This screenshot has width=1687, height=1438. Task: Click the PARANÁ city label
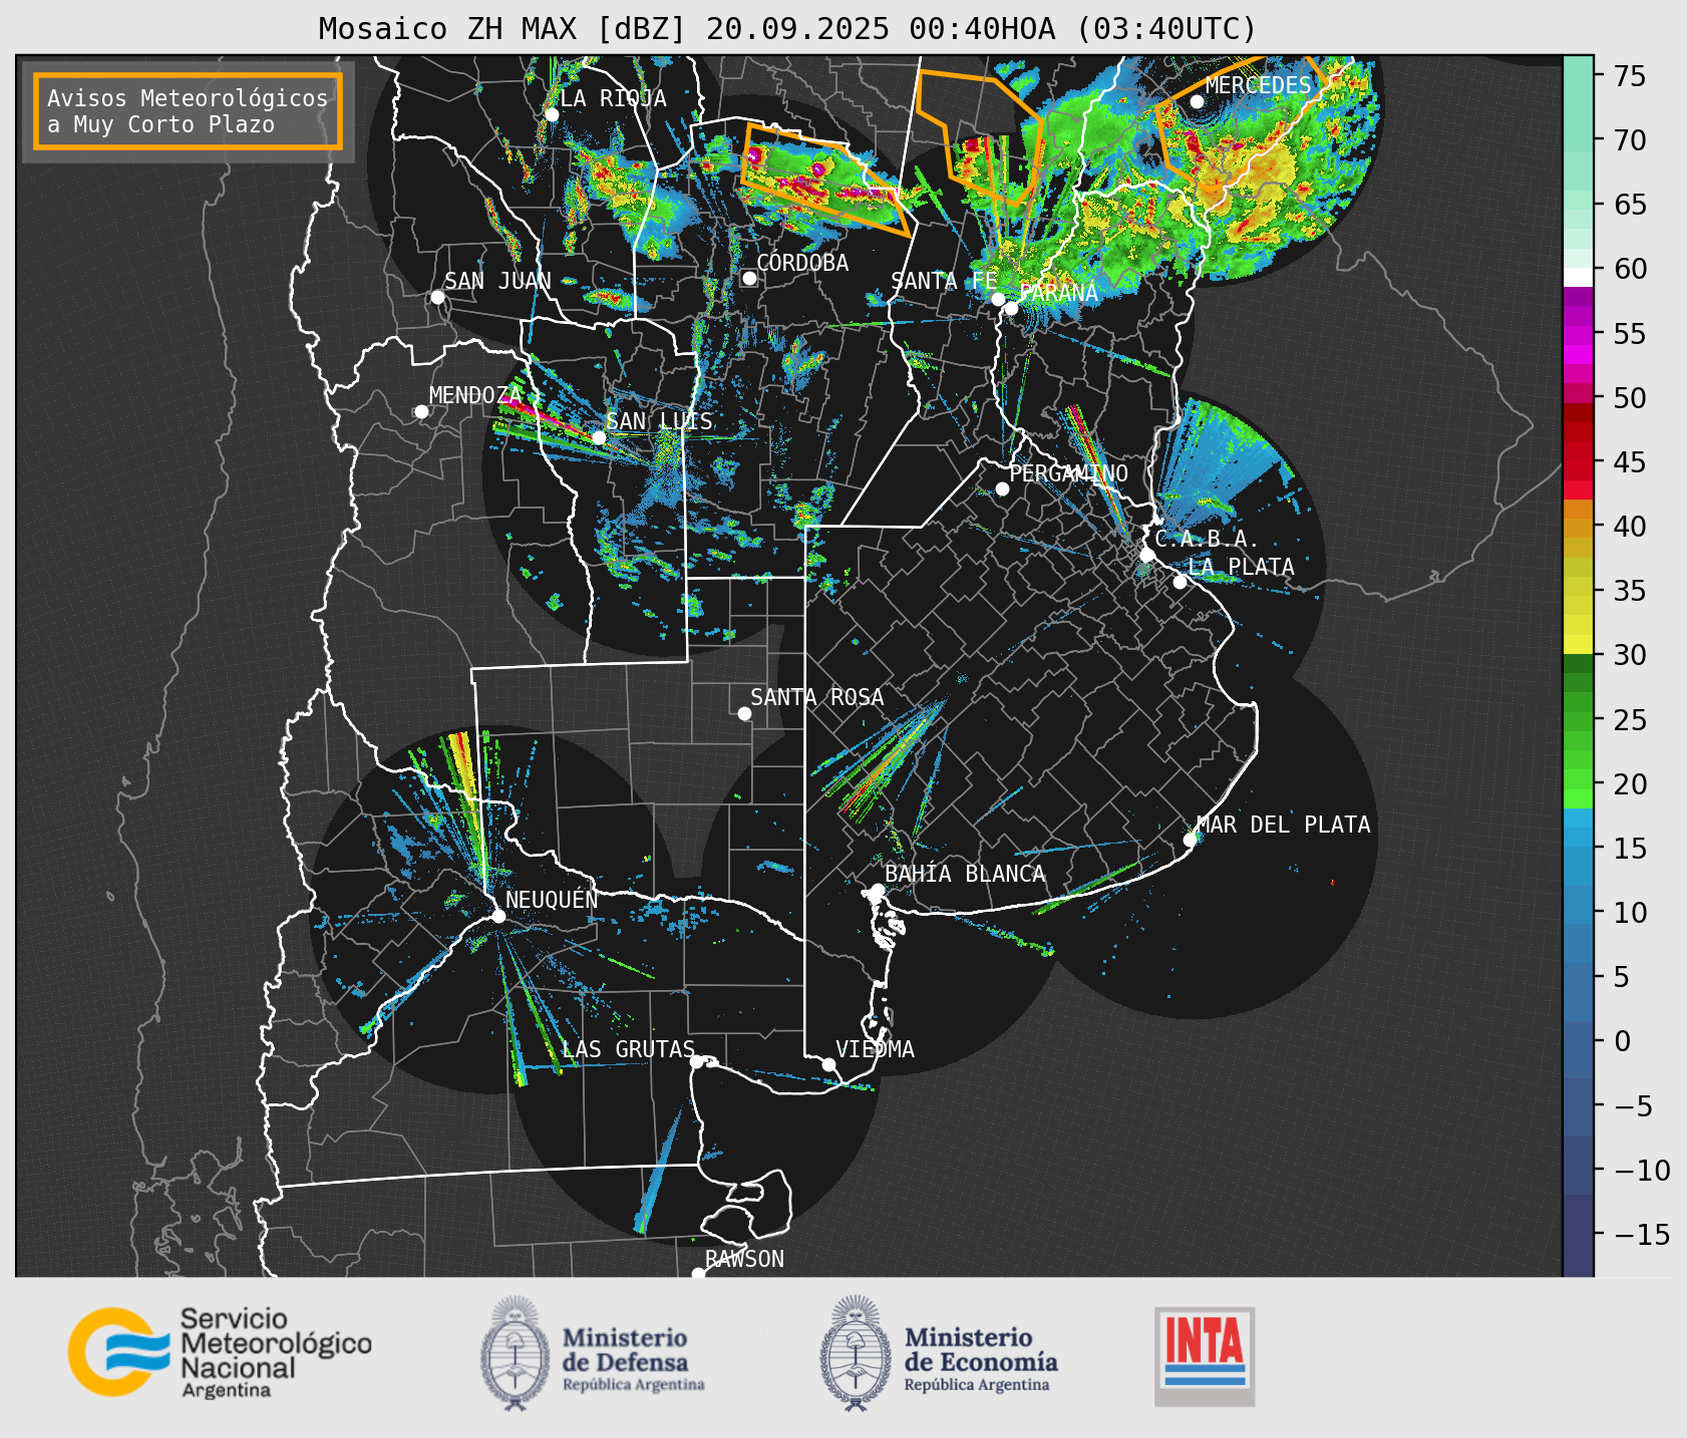point(1058,293)
